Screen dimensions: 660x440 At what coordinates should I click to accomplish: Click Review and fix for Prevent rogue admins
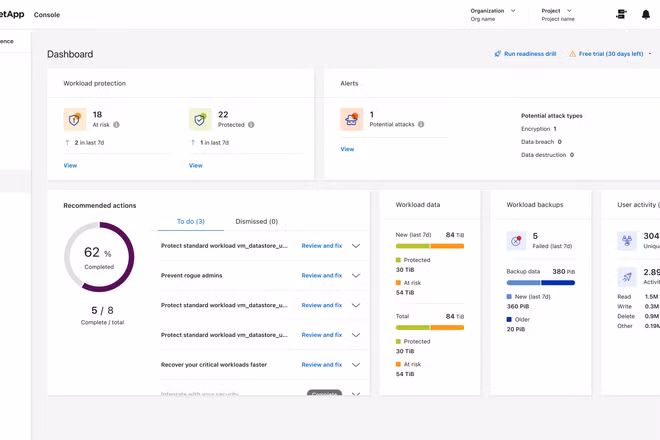[322, 275]
